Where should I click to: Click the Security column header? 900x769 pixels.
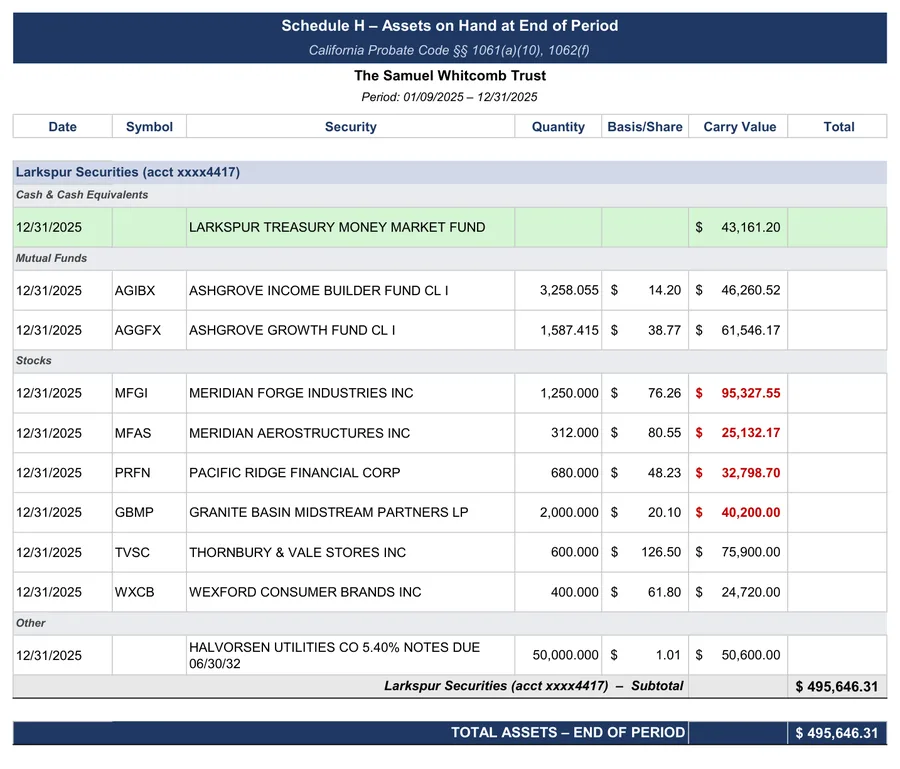351,127
